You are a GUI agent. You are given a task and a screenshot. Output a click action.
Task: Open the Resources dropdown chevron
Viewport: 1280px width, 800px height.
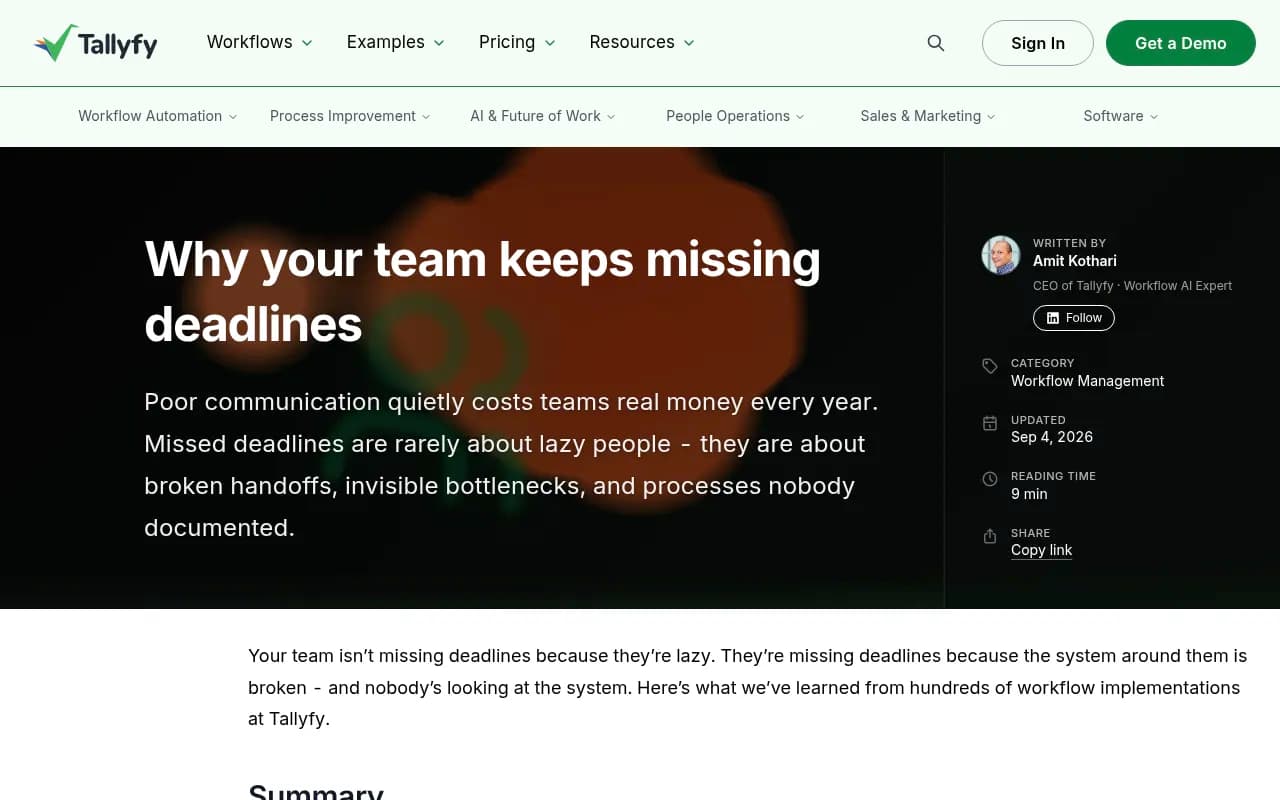(x=688, y=43)
